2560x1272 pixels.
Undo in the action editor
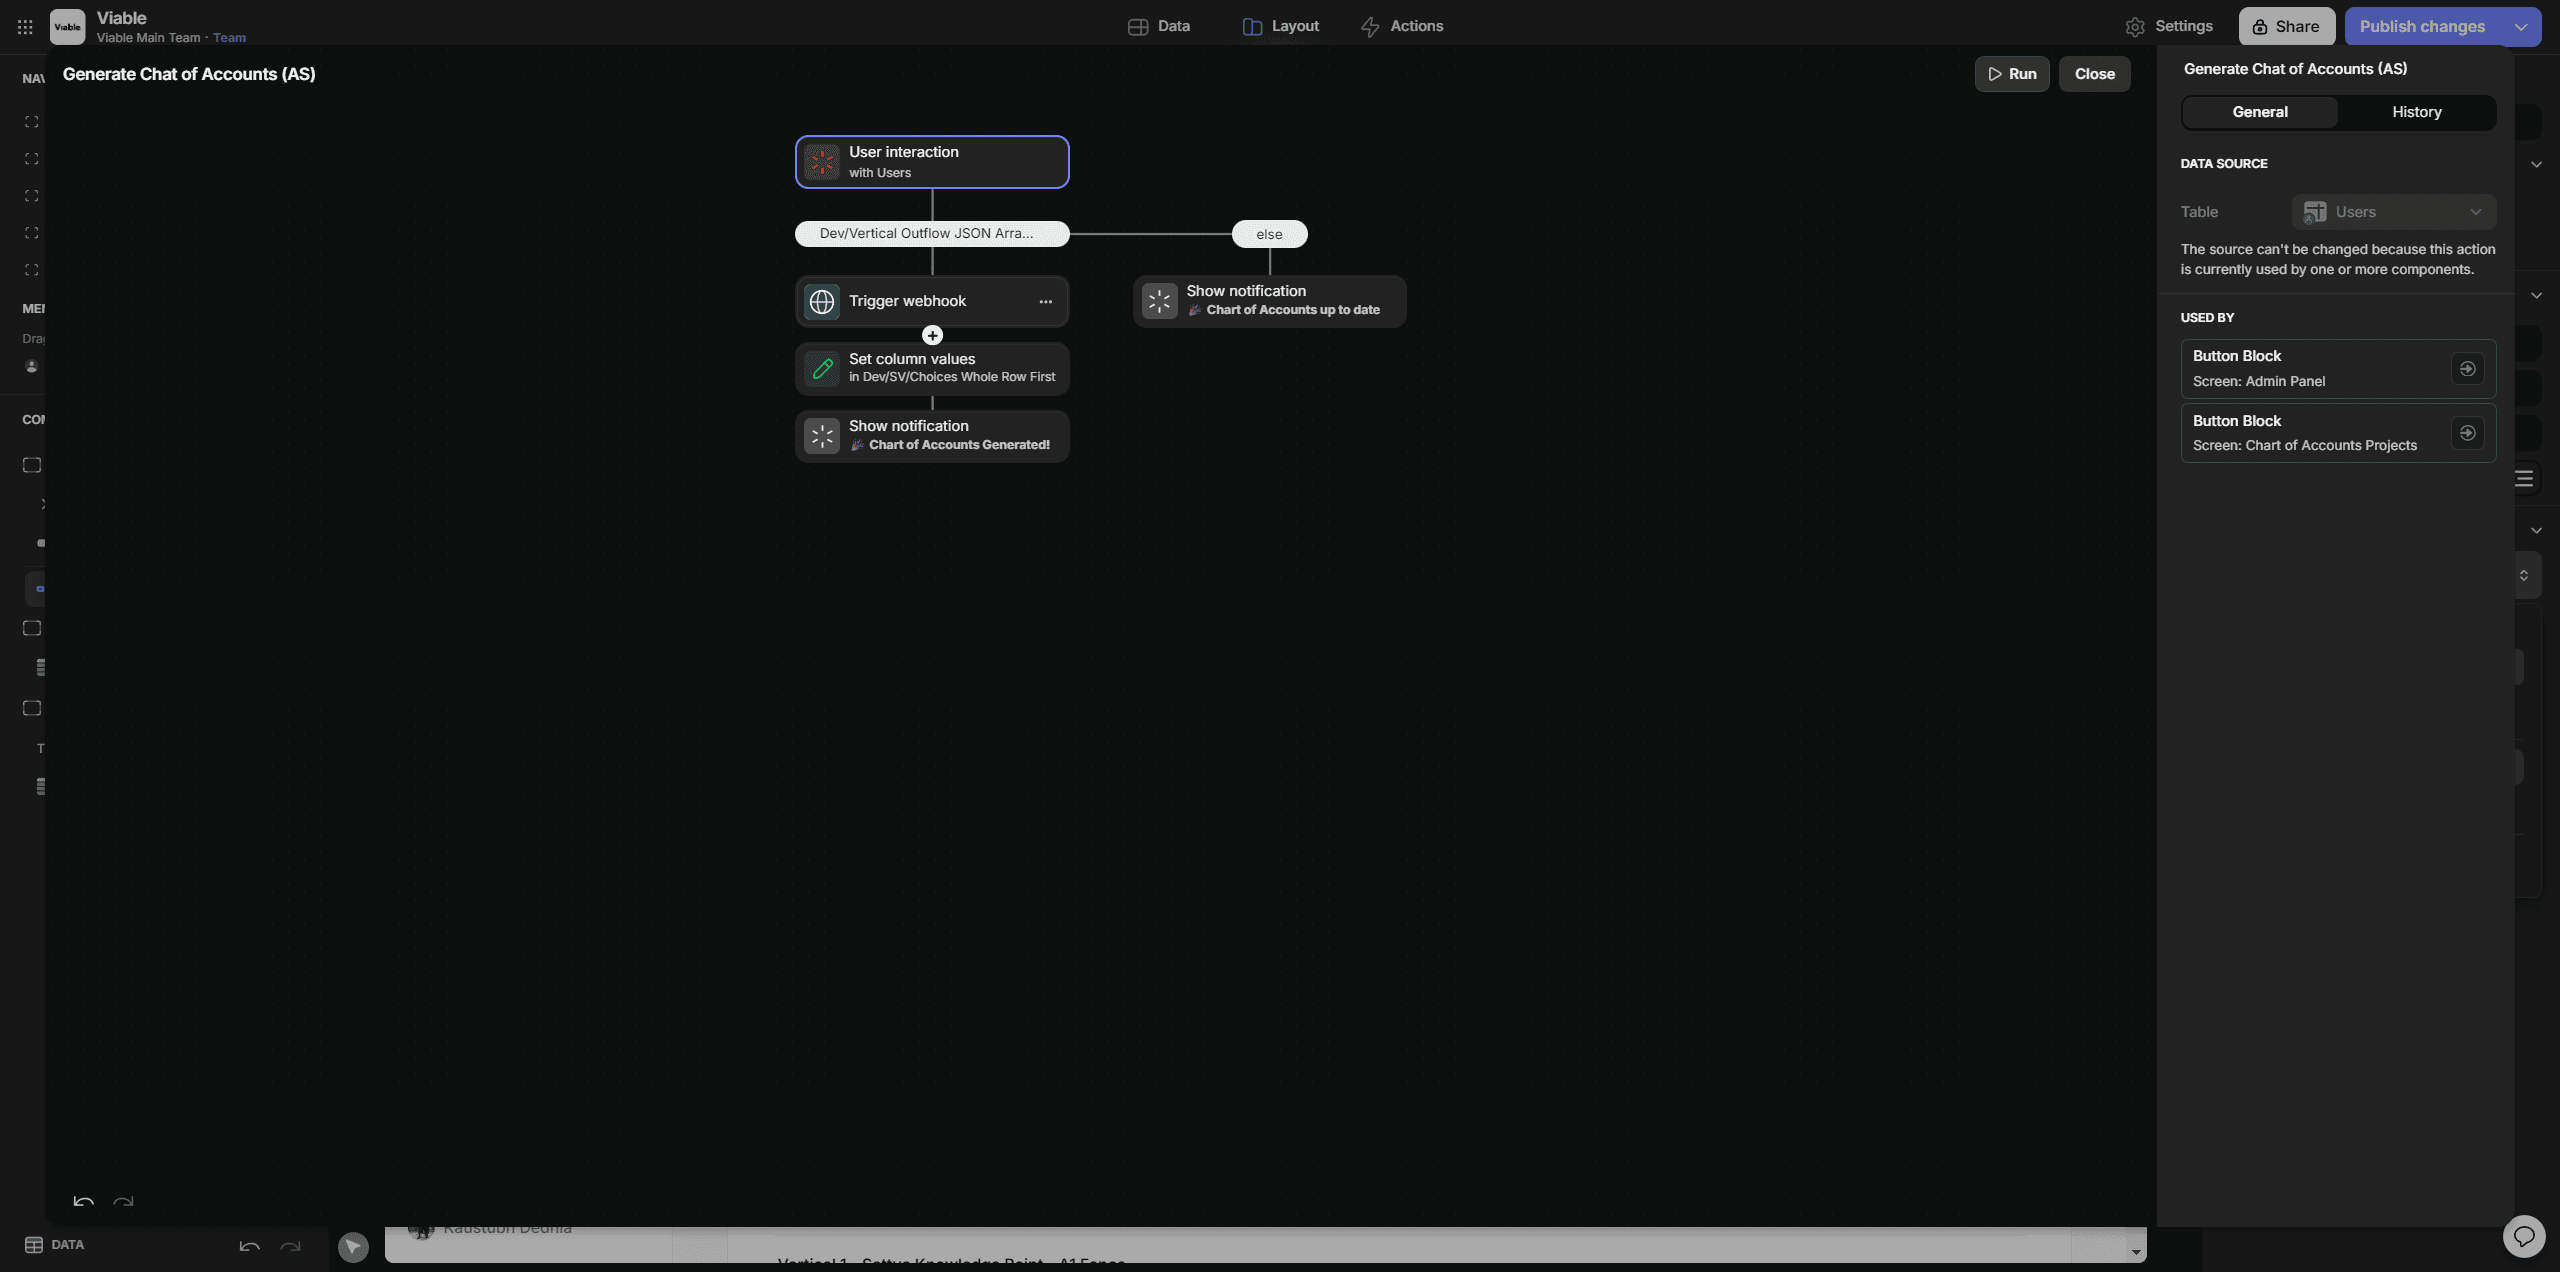coord(84,1201)
